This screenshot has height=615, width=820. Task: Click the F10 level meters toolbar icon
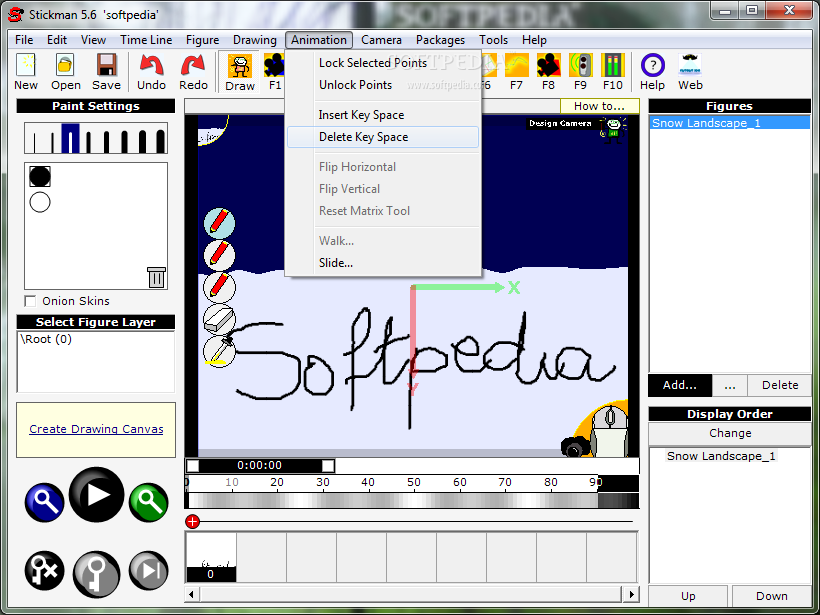coord(612,71)
